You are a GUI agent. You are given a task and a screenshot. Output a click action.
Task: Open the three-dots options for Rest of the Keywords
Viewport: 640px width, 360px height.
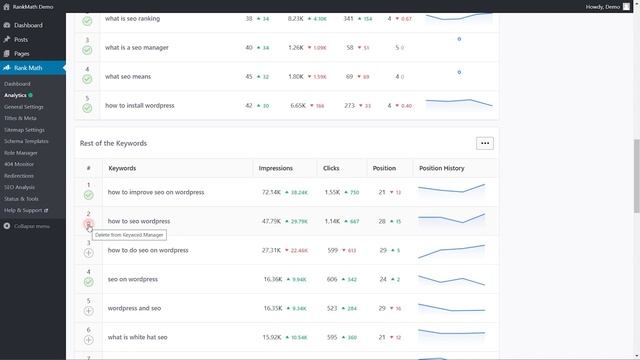[484, 143]
